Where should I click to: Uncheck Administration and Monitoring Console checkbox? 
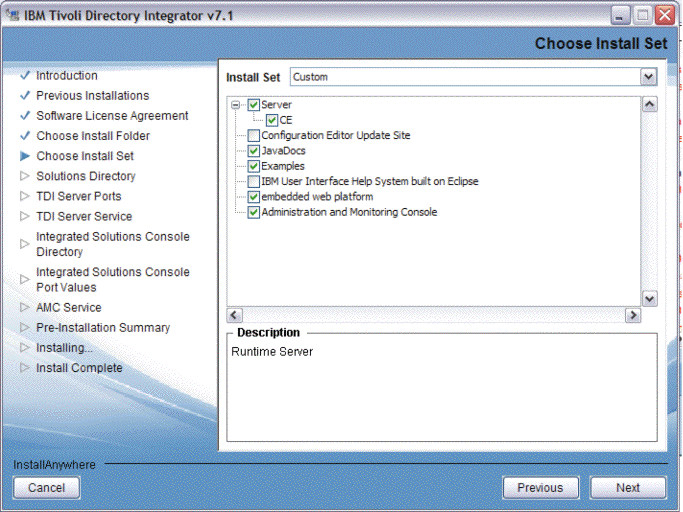[254, 212]
